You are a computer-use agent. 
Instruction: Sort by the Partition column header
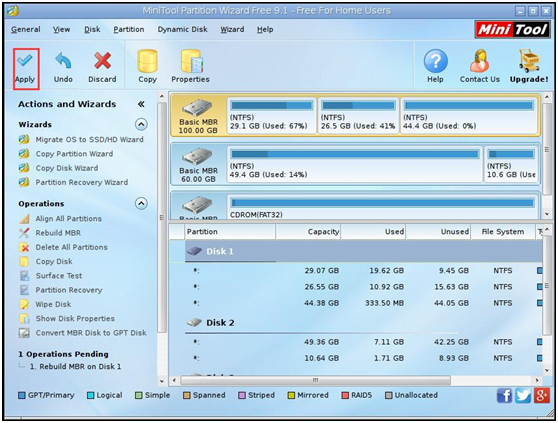(x=230, y=232)
